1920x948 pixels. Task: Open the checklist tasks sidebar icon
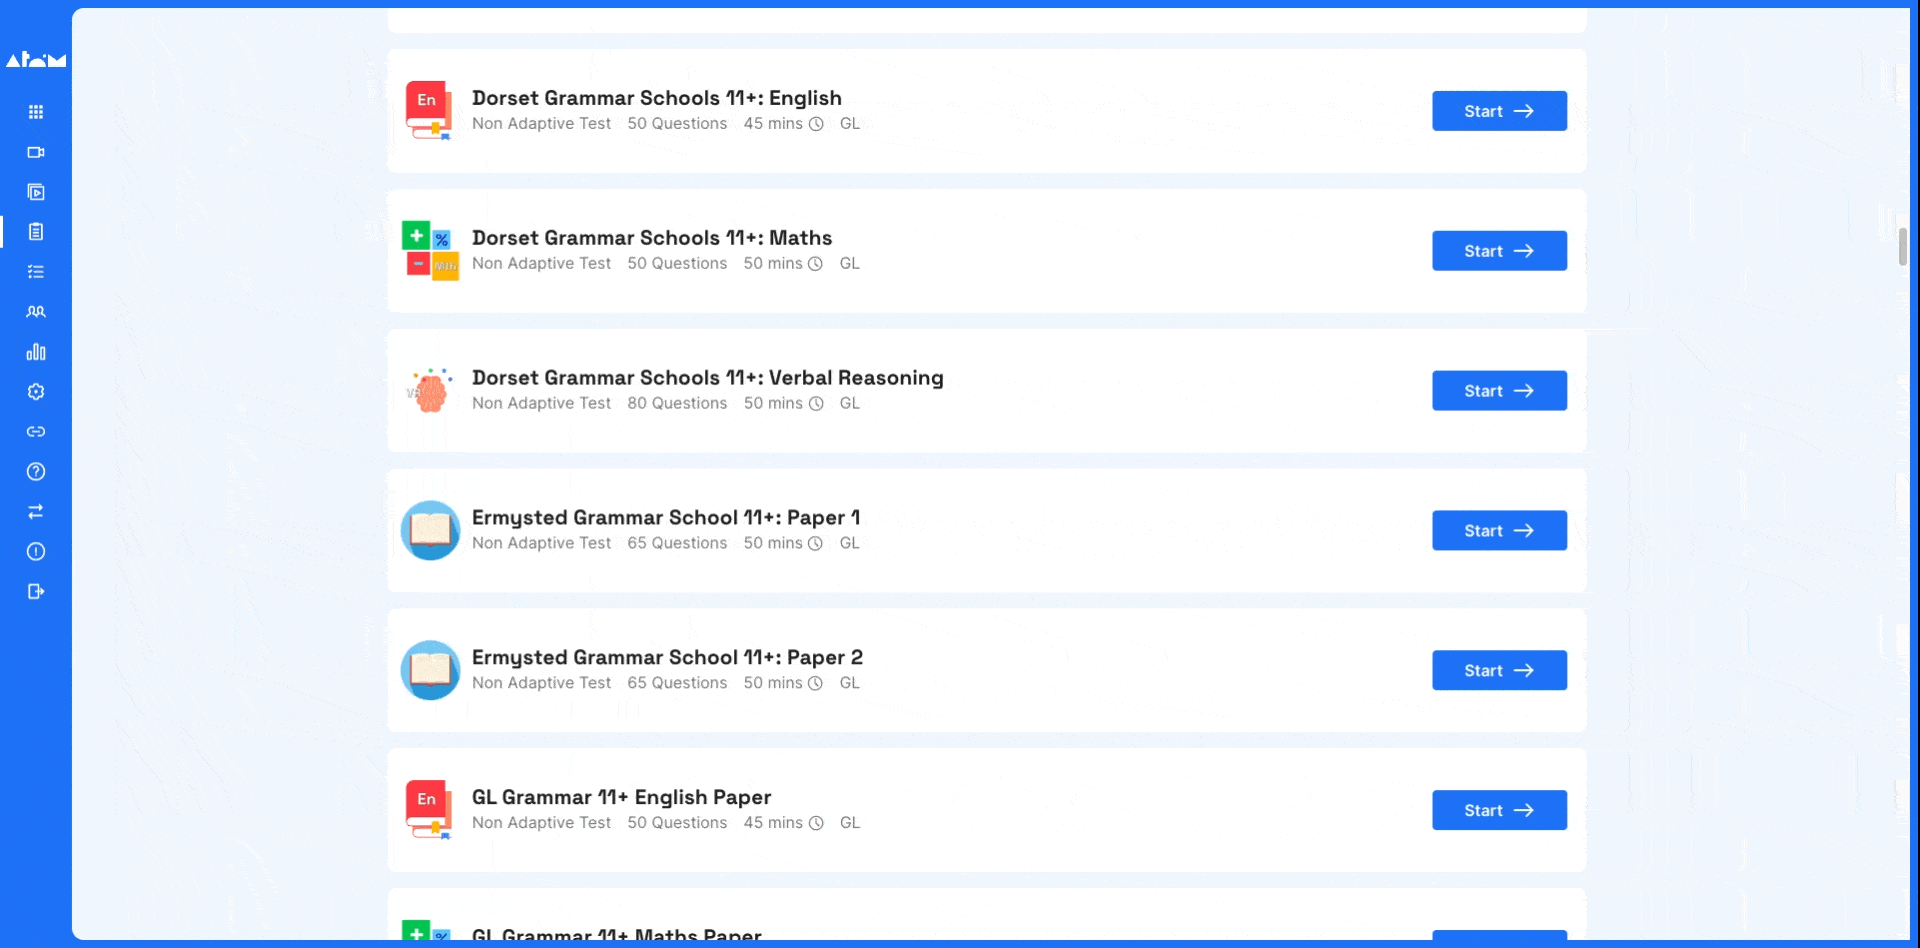click(x=36, y=272)
